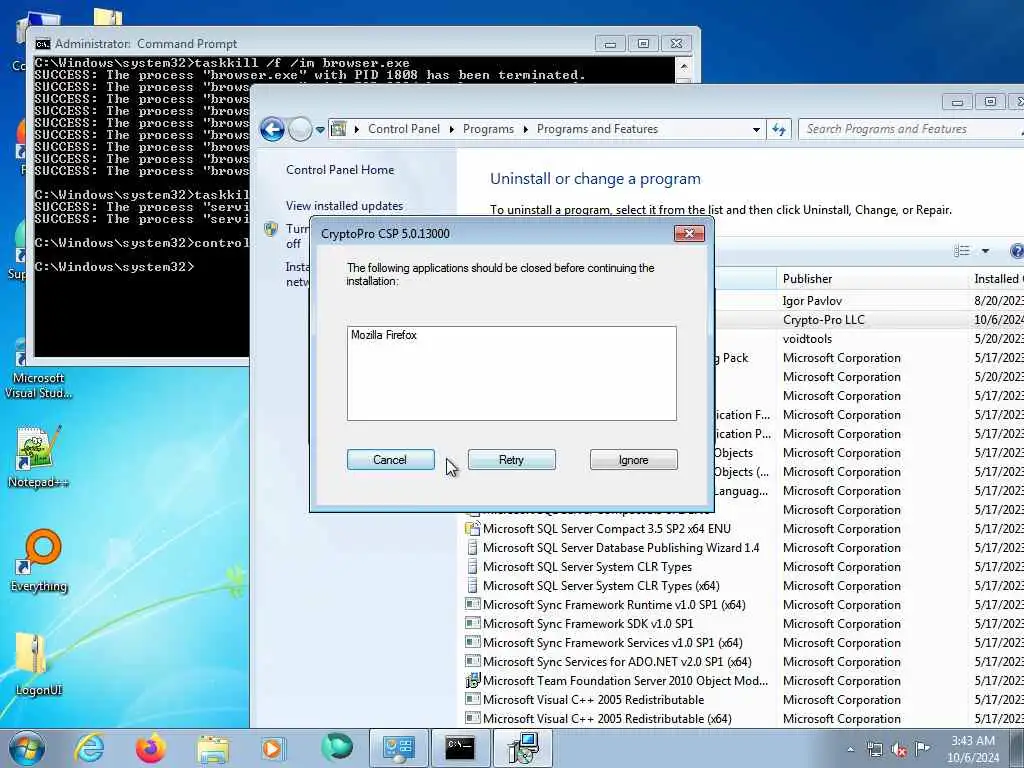Click the Search Programs and Features field
The width and height of the screenshot is (1024, 768).
(x=908, y=129)
